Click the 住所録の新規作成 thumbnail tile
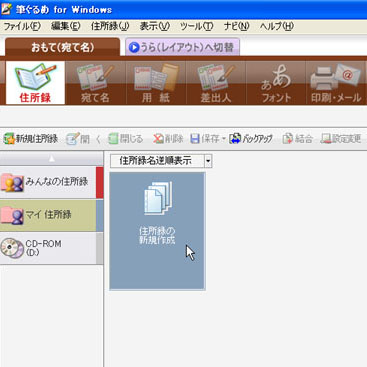Screen dimensions: 367x367 click(157, 231)
